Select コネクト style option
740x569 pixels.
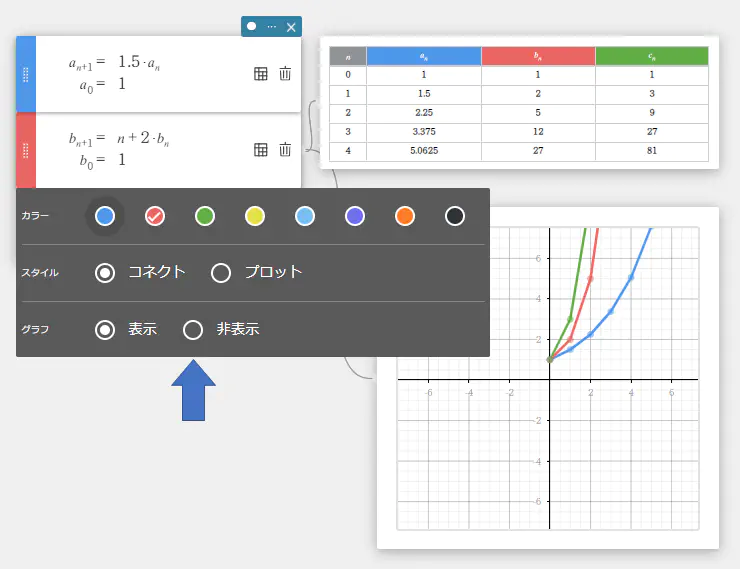[x=105, y=272]
